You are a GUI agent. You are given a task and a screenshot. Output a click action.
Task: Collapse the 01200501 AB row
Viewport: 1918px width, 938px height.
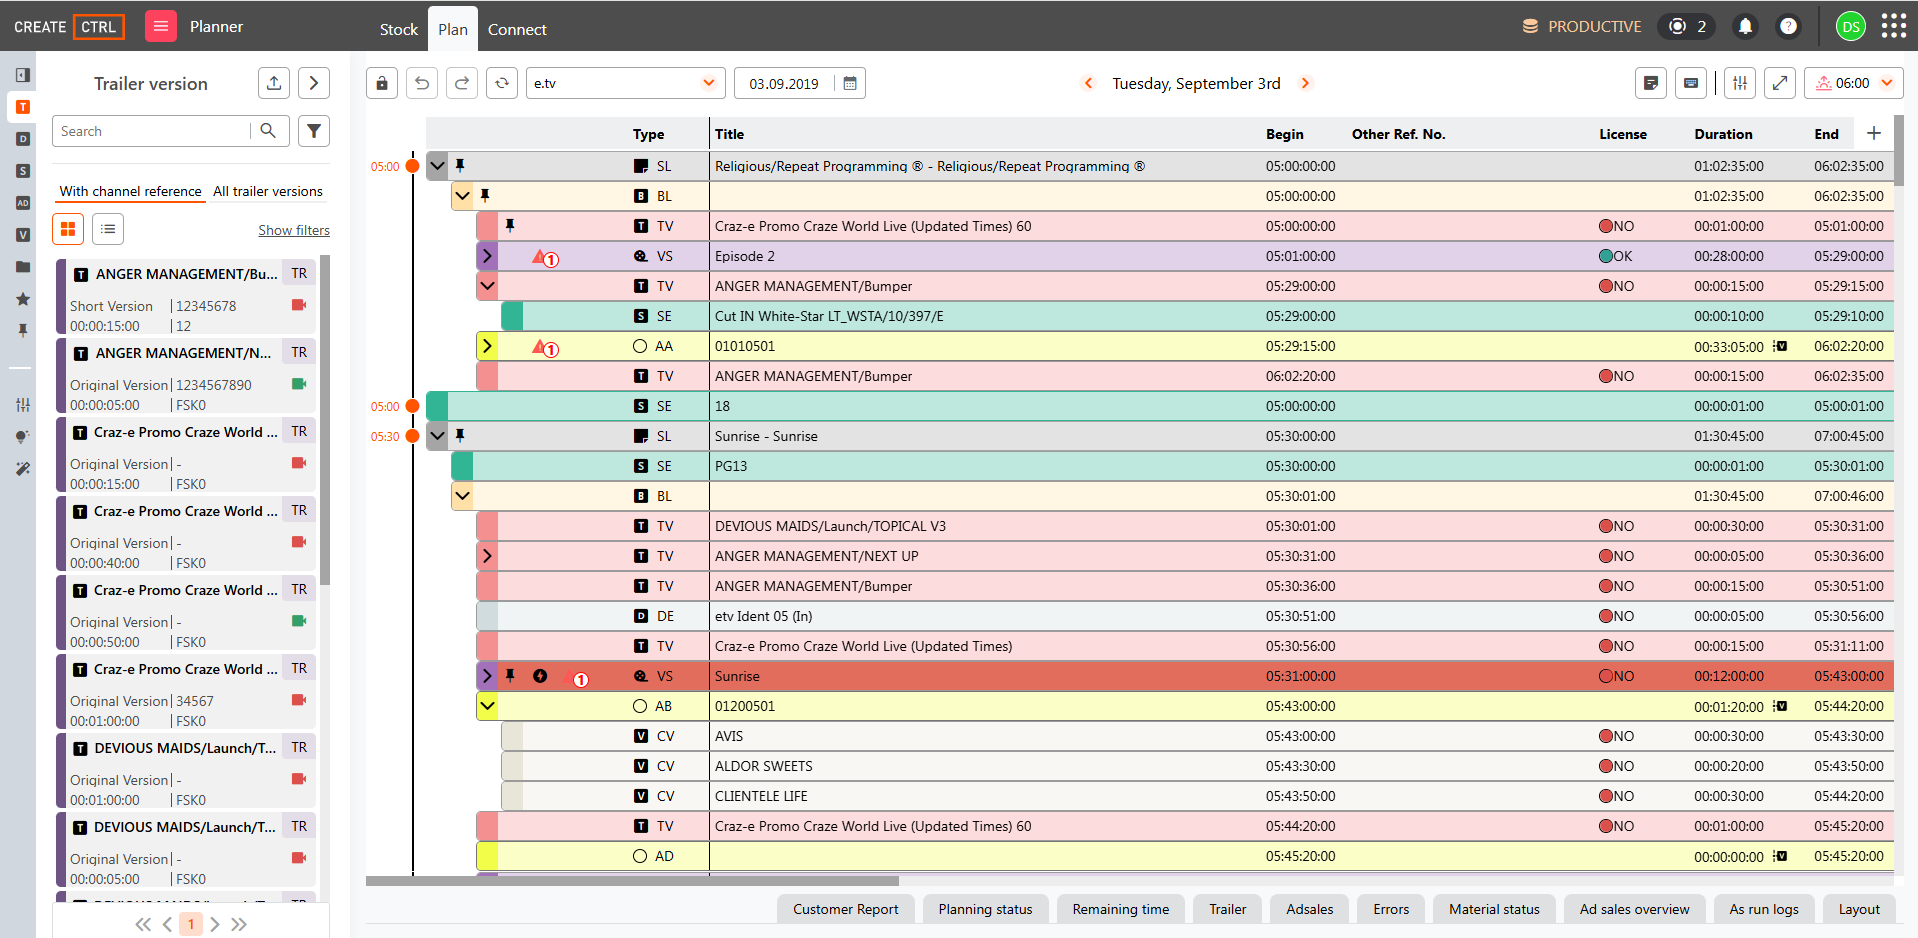(x=487, y=706)
